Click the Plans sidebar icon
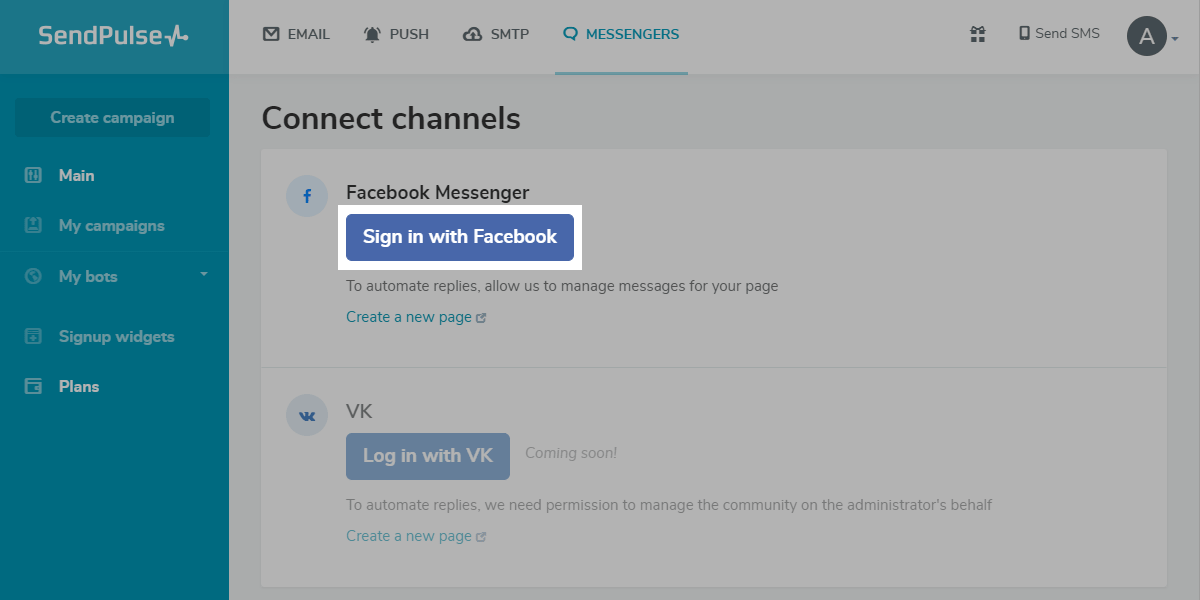This screenshot has width=1200, height=600. click(33, 386)
